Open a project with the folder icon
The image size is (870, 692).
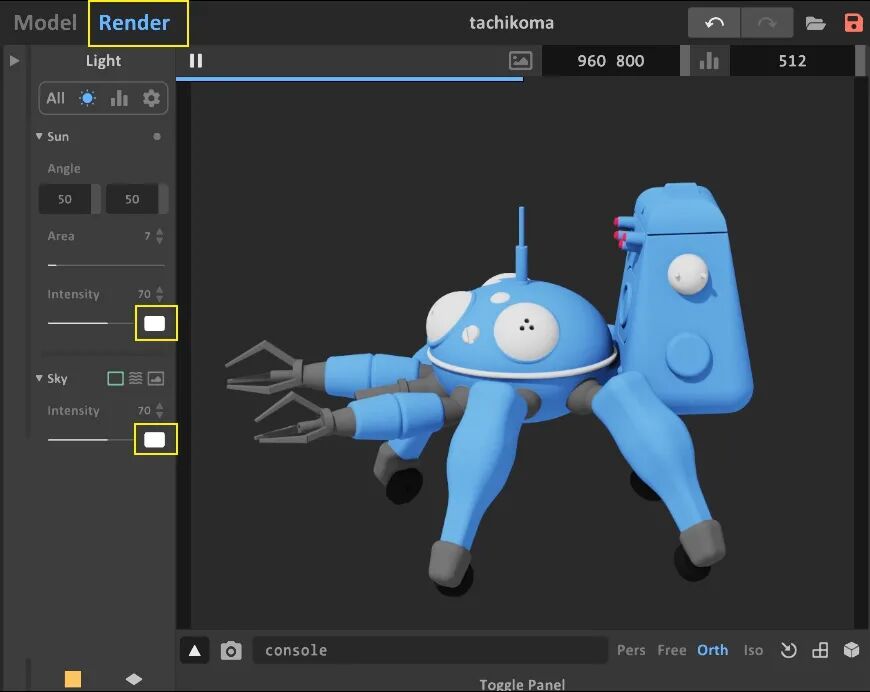[x=815, y=23]
